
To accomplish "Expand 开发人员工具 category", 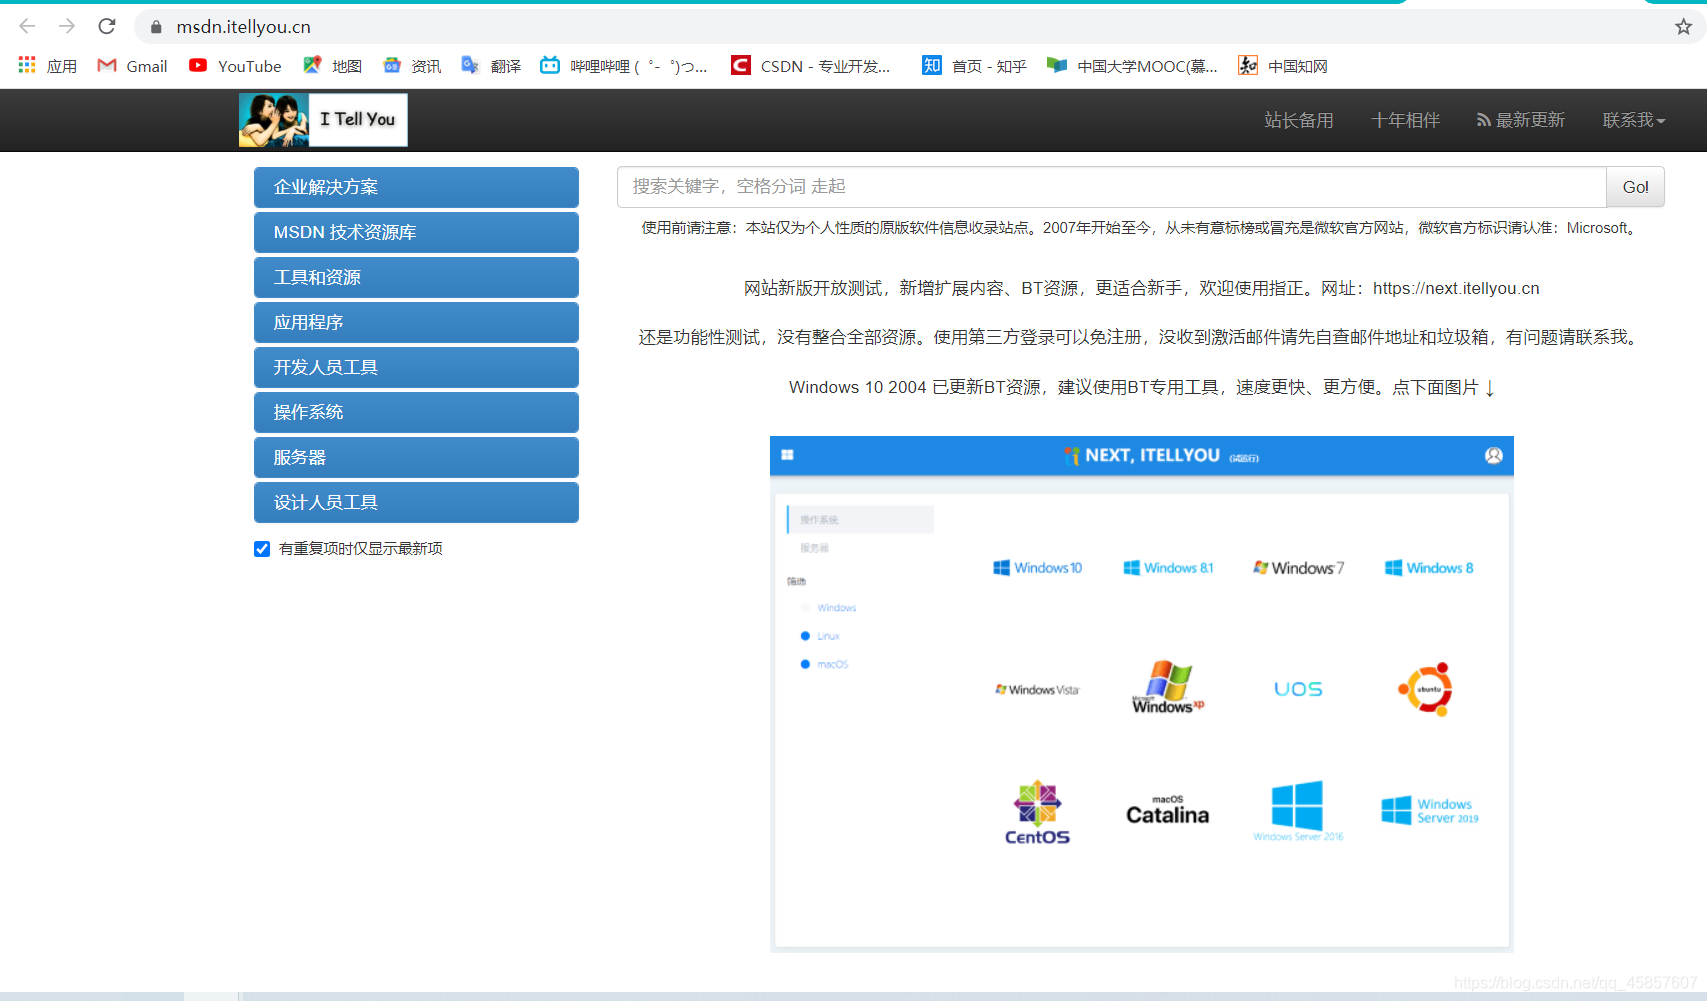I will 416,367.
